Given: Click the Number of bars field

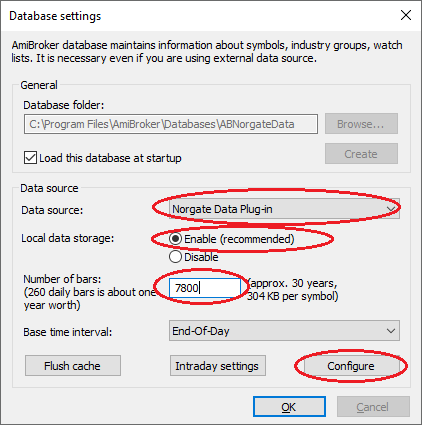Looking at the screenshot, I should pos(204,288).
